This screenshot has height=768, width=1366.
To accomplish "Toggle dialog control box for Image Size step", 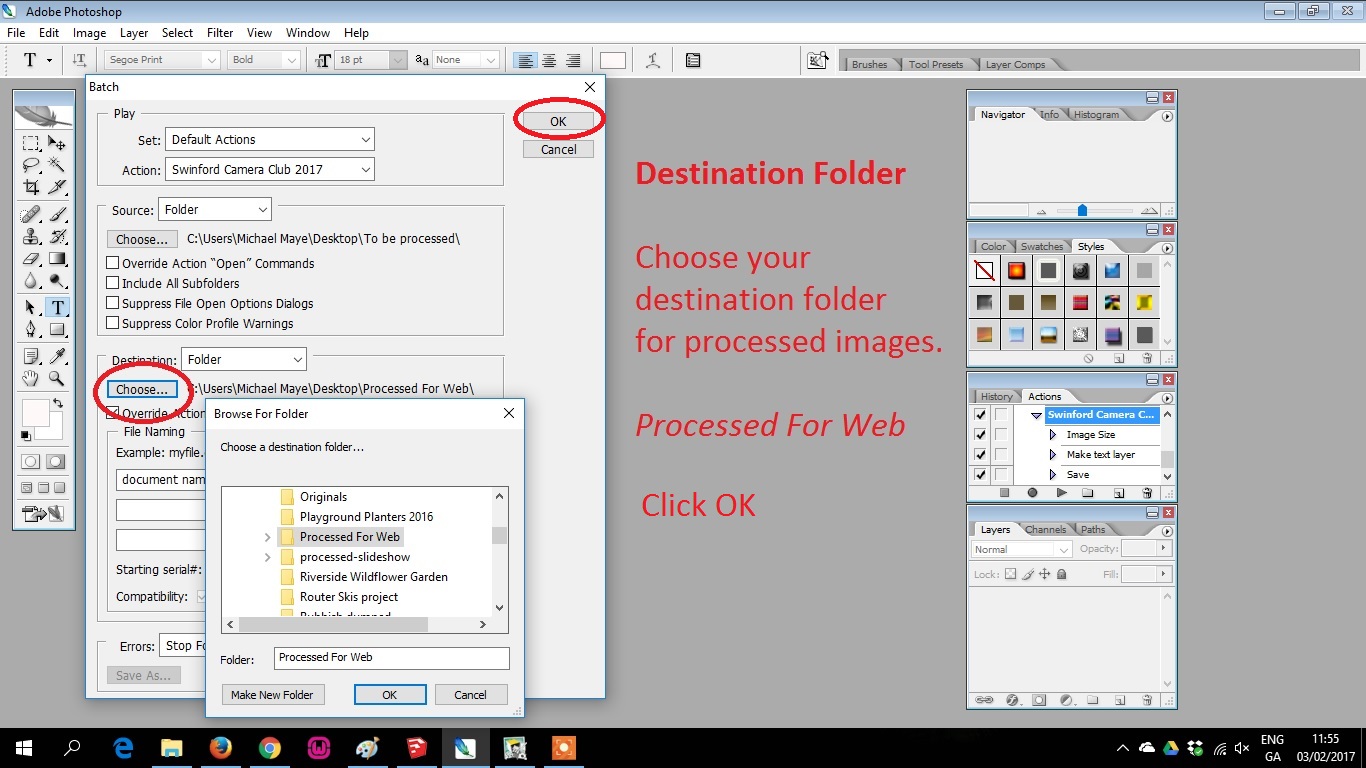I will pos(1000,435).
